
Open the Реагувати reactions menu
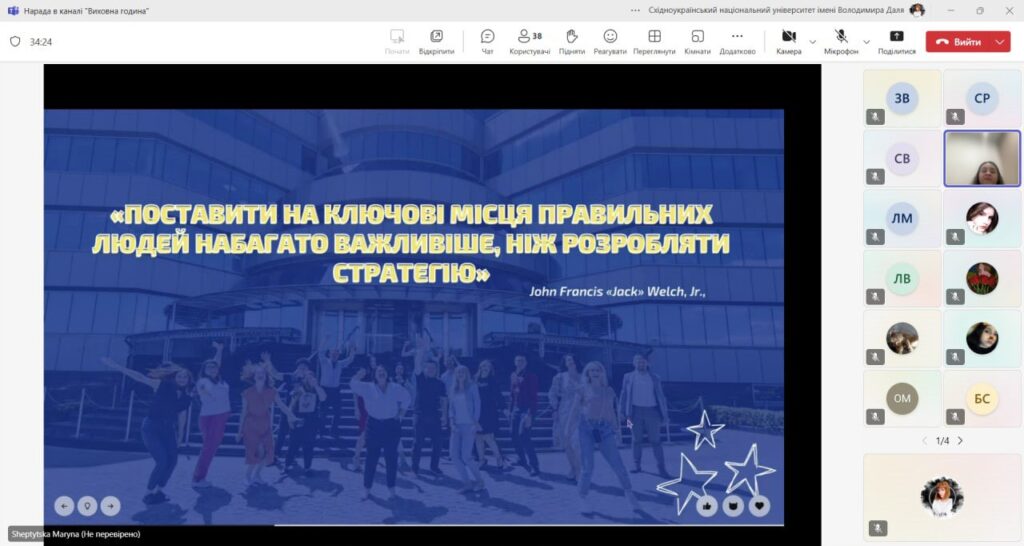609,42
